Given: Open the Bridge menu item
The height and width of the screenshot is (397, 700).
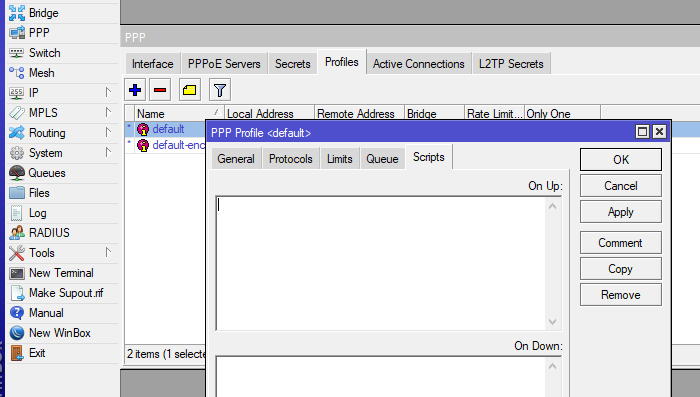Looking at the screenshot, I should pyautogui.click(x=62, y=13).
